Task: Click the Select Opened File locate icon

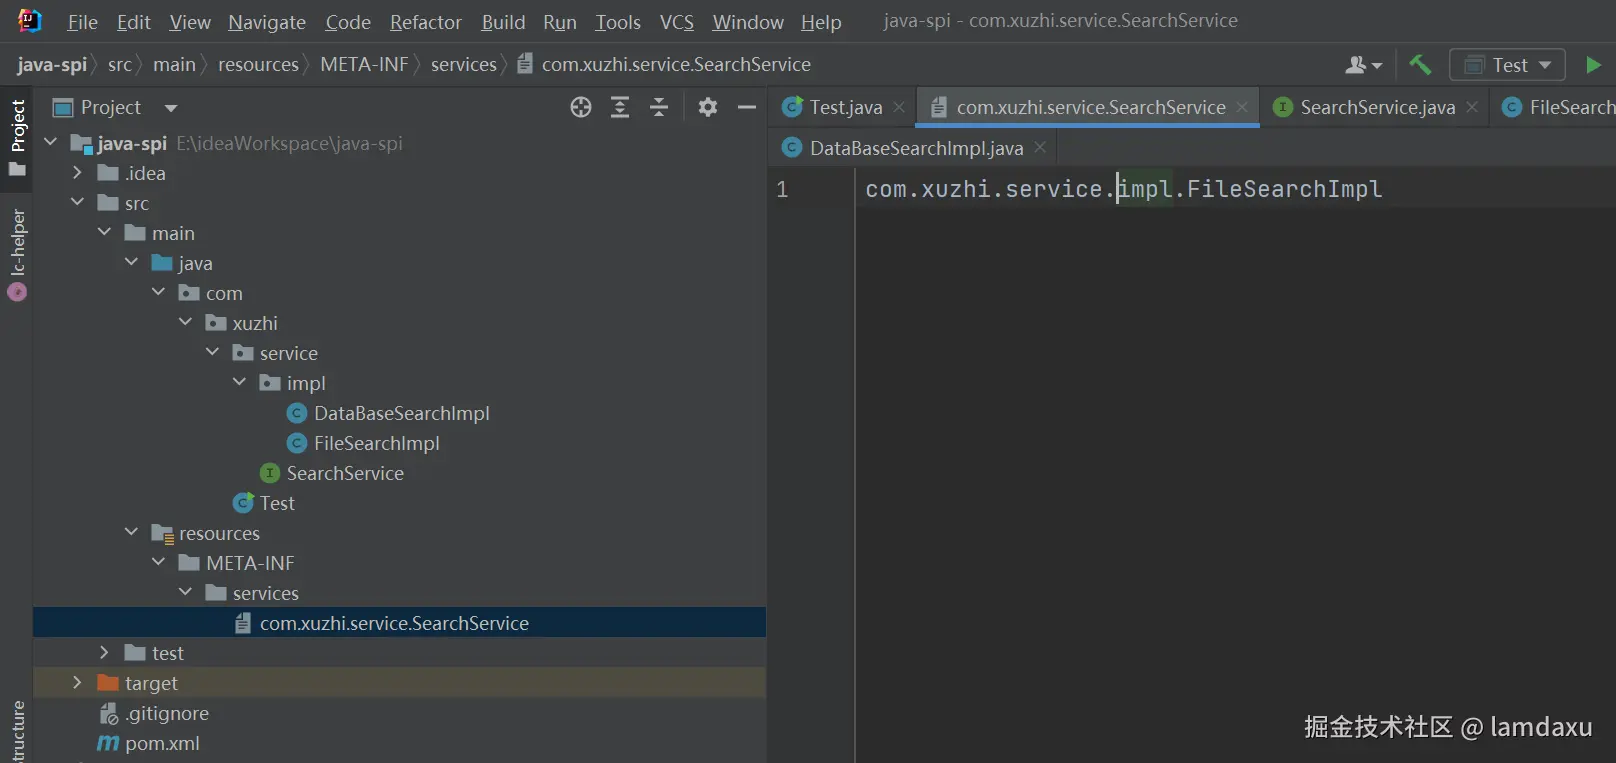Action: point(581,107)
